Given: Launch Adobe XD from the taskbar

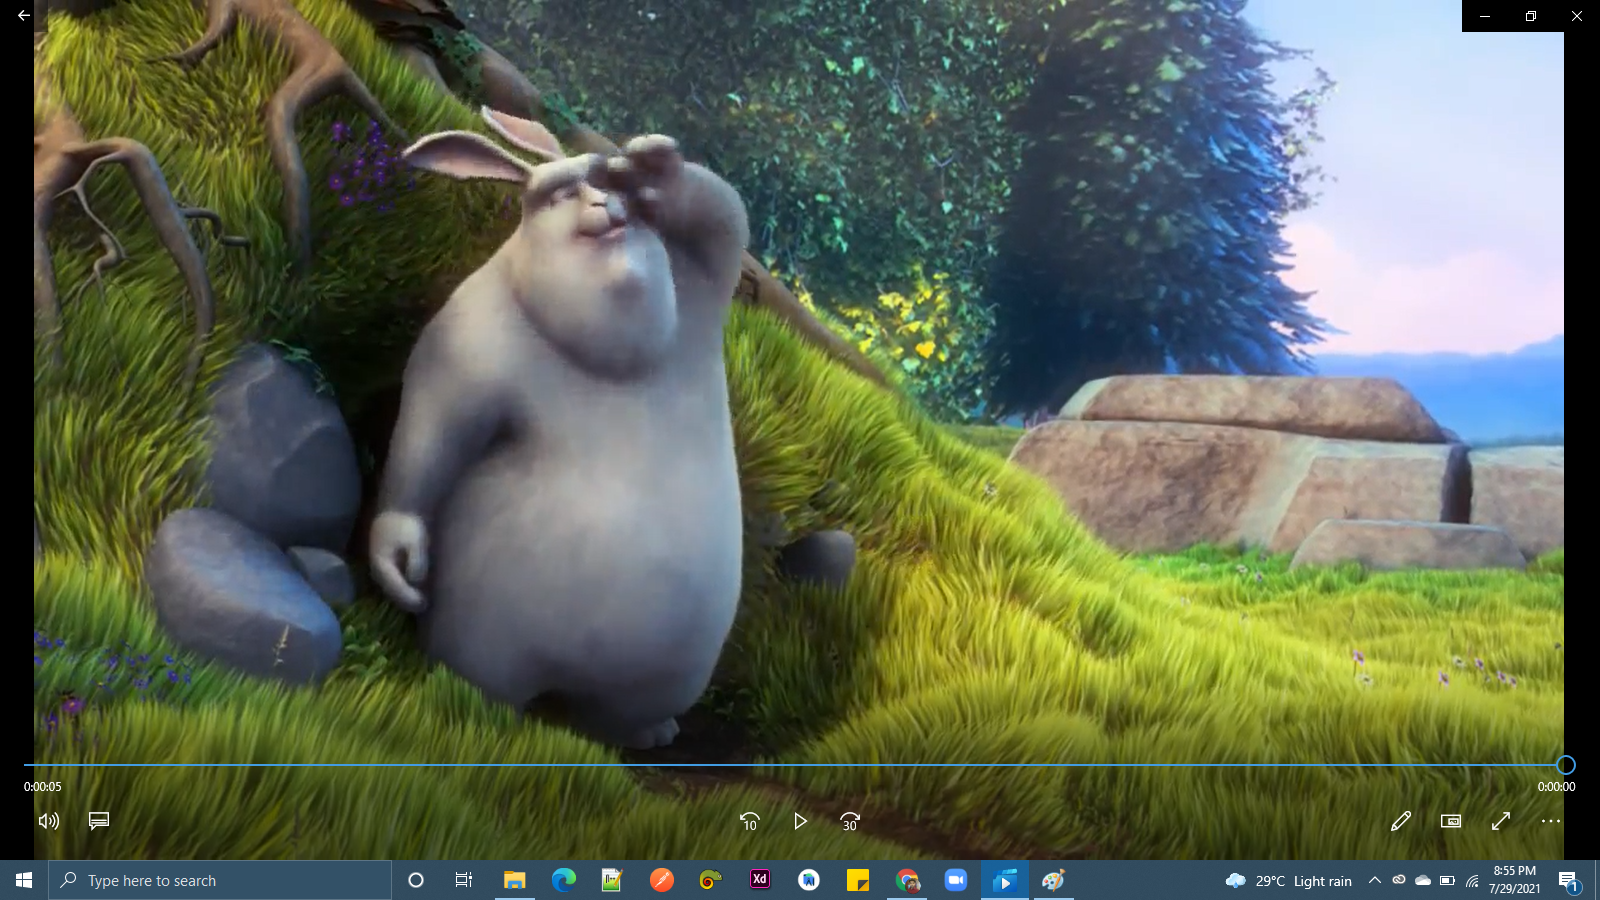Looking at the screenshot, I should pos(760,880).
